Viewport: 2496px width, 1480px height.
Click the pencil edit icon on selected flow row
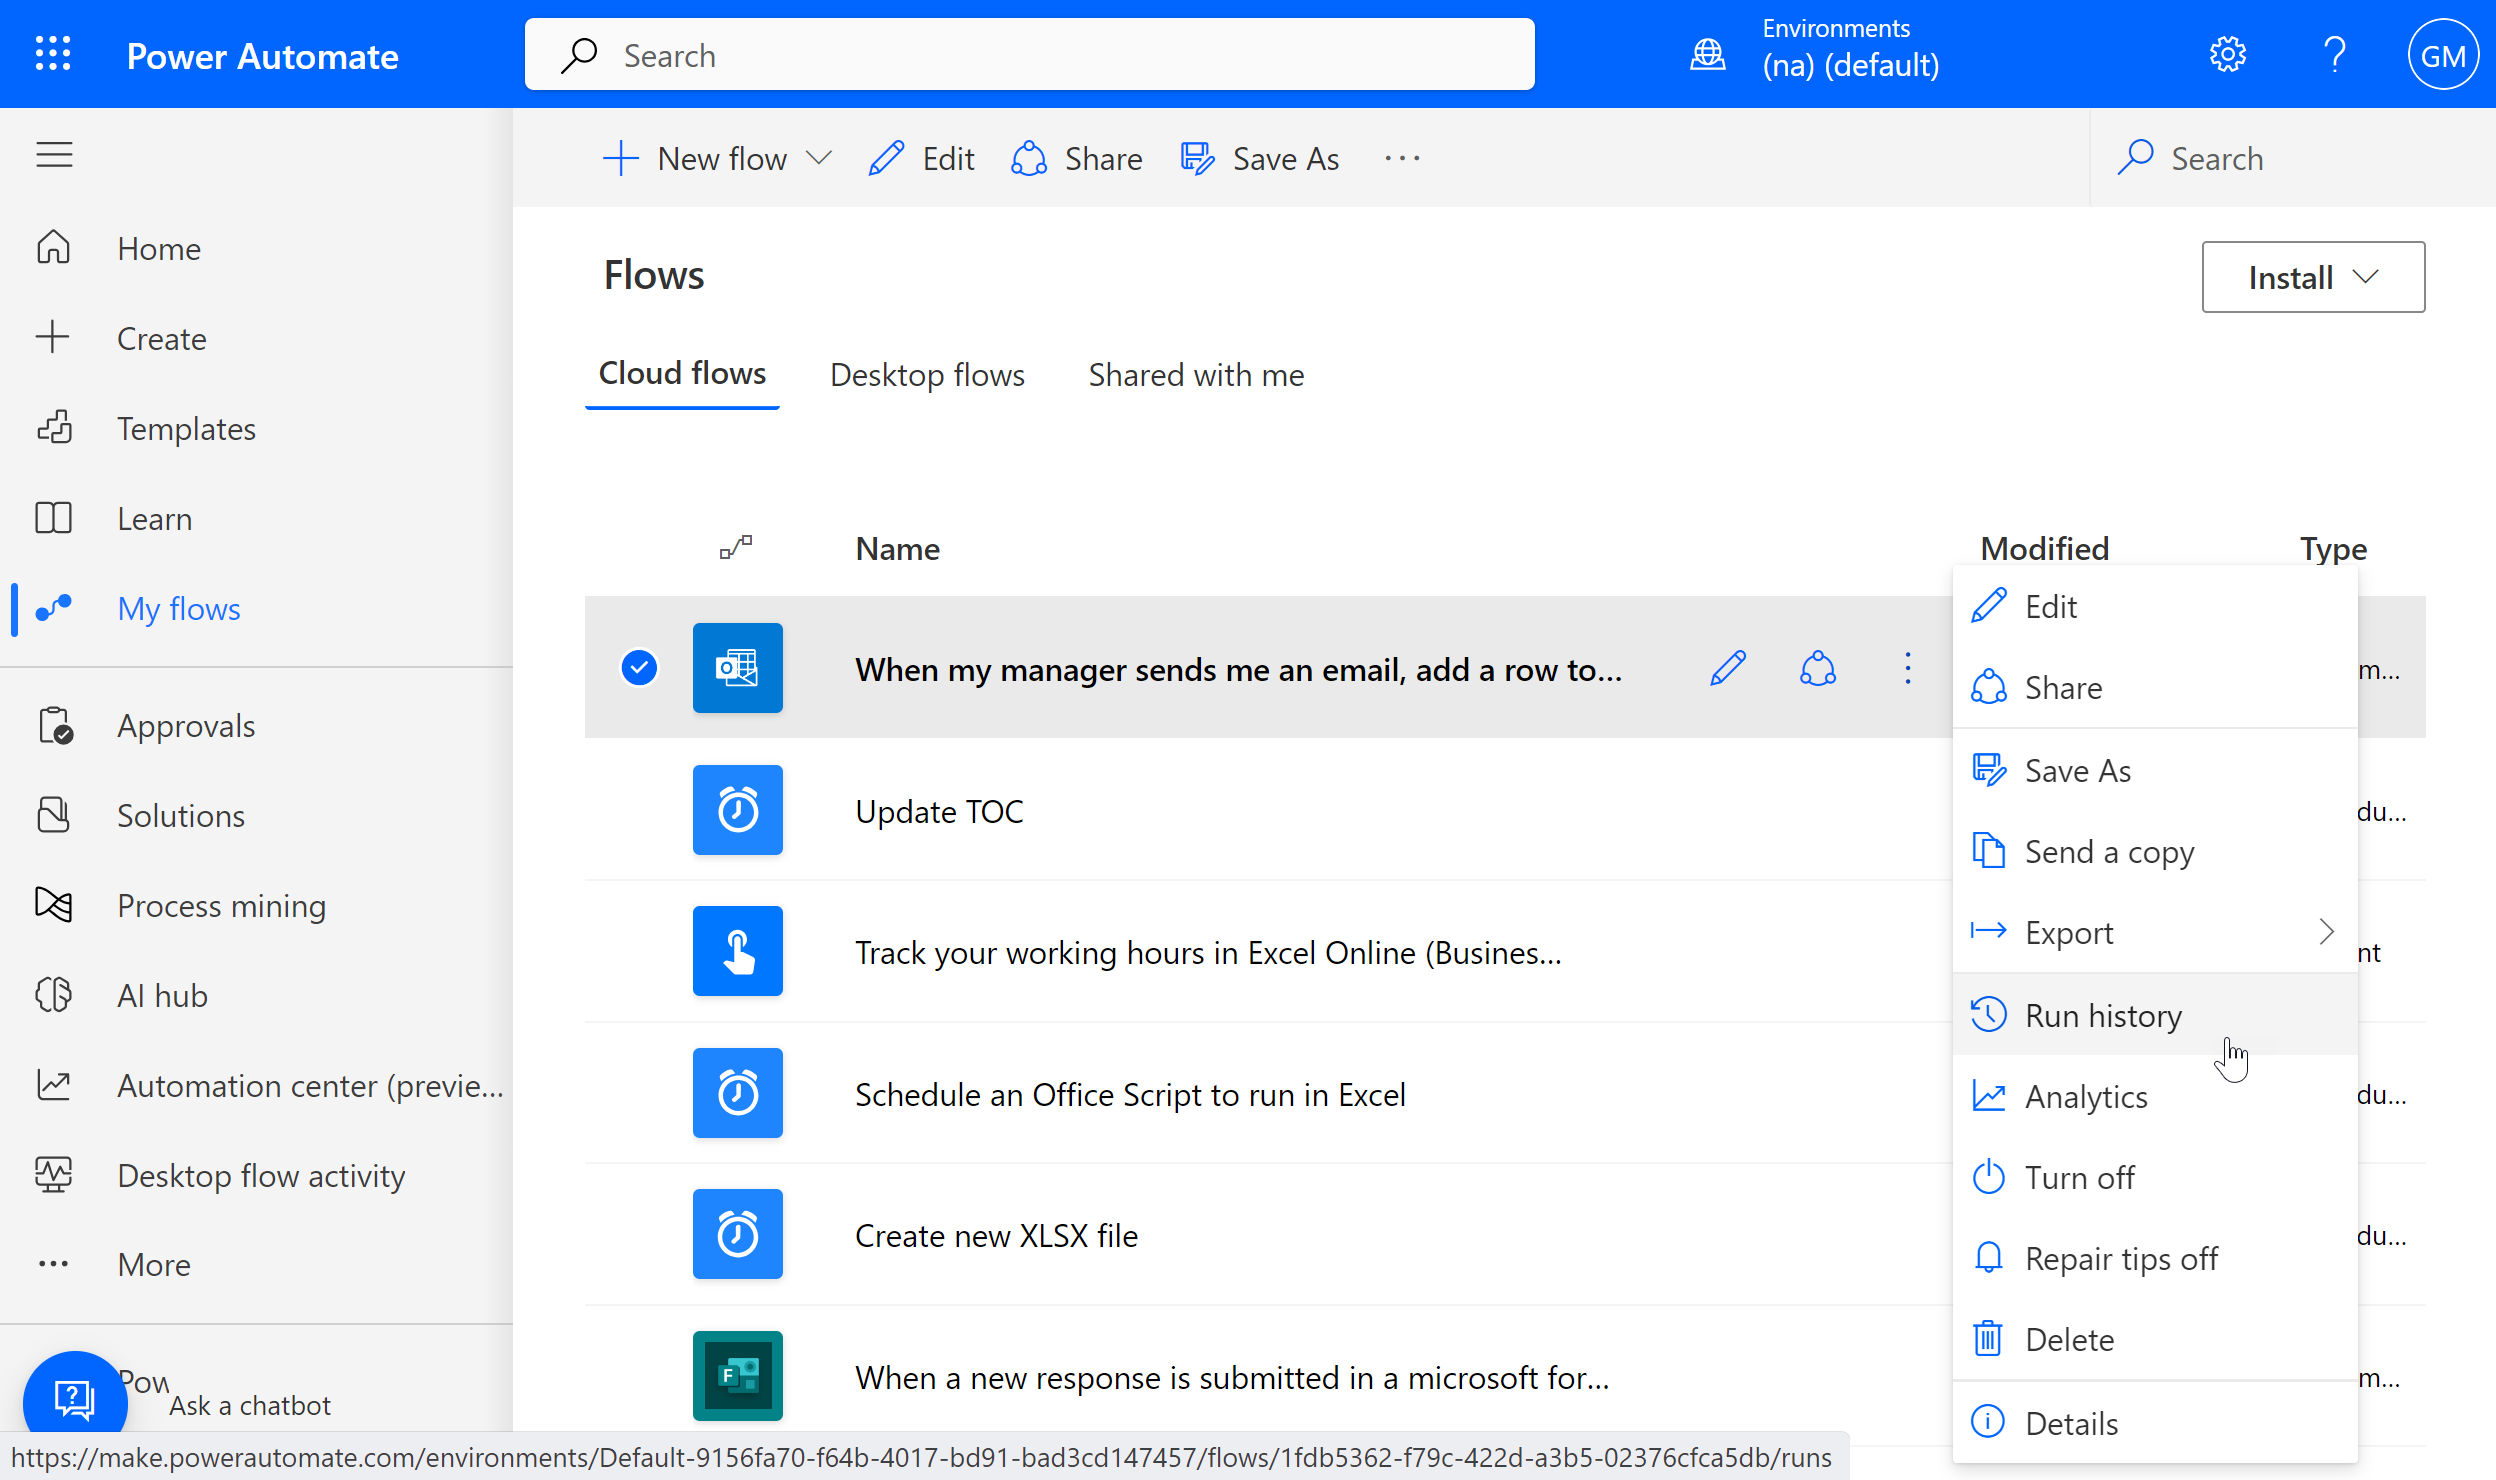[x=1728, y=668]
